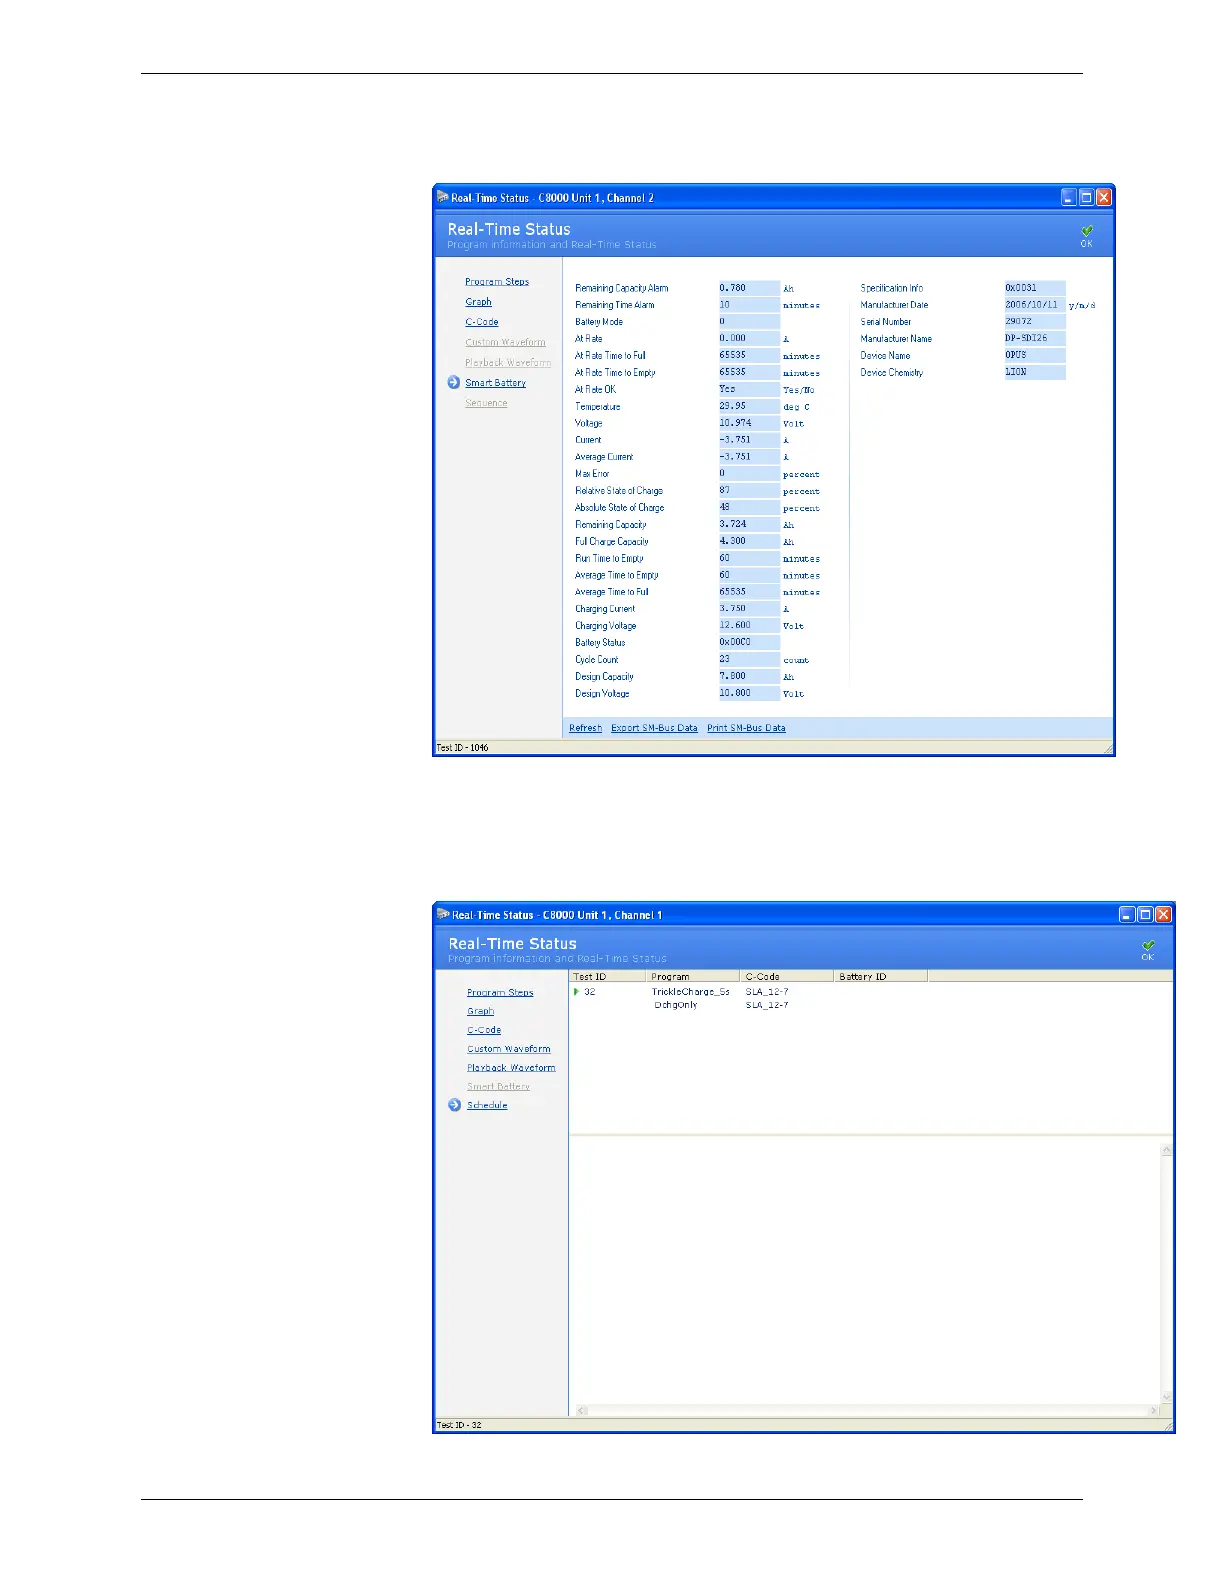Image resolution: width=1224 pixels, height=1584 pixels.
Task: Select the DchgOnly program row
Action: [x=676, y=1005]
